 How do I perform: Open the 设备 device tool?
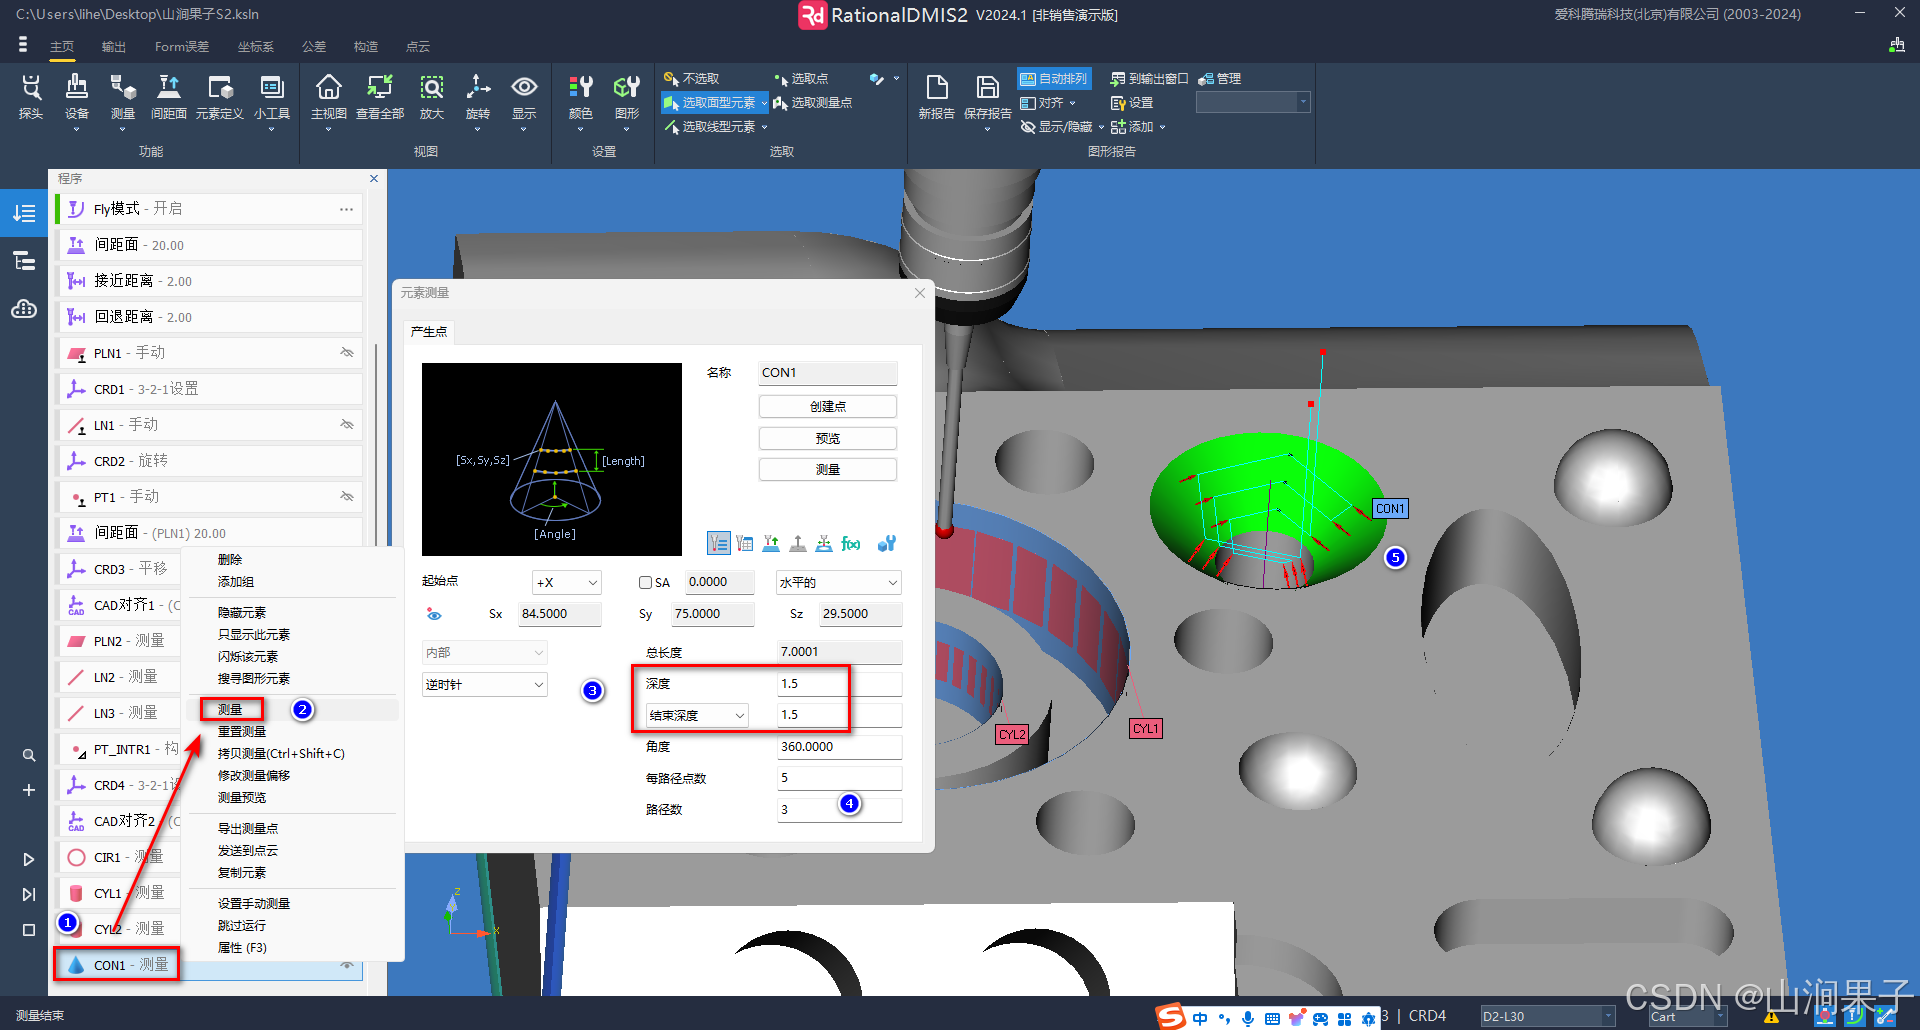(x=77, y=97)
